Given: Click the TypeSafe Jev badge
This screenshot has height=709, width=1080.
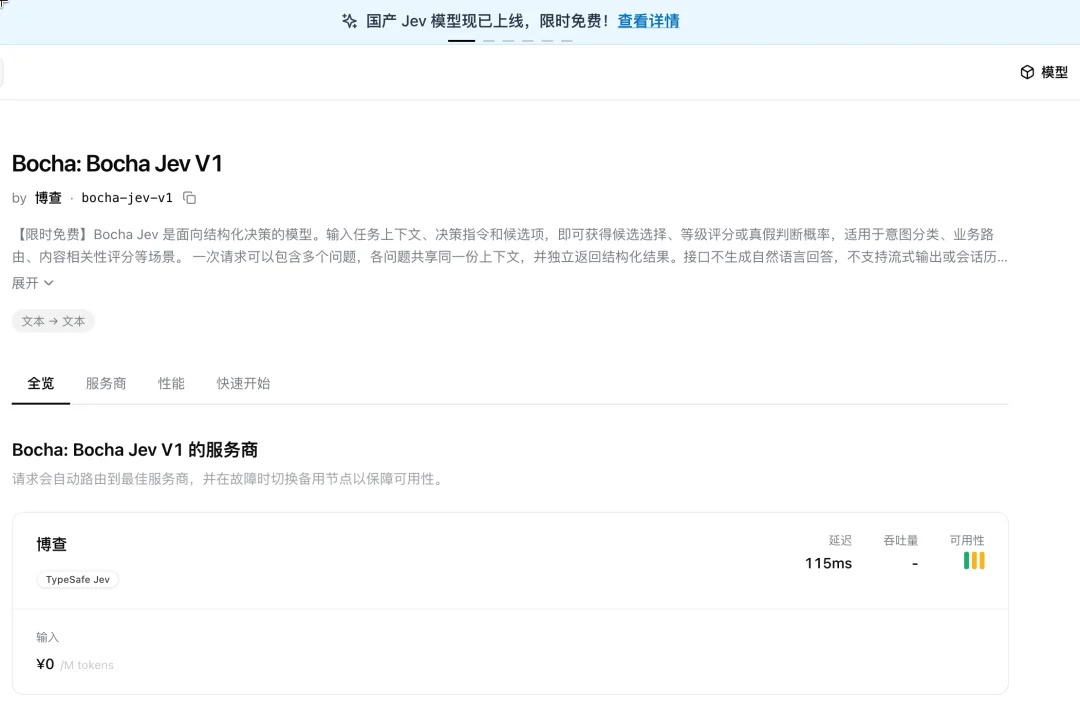Looking at the screenshot, I should (x=78, y=579).
